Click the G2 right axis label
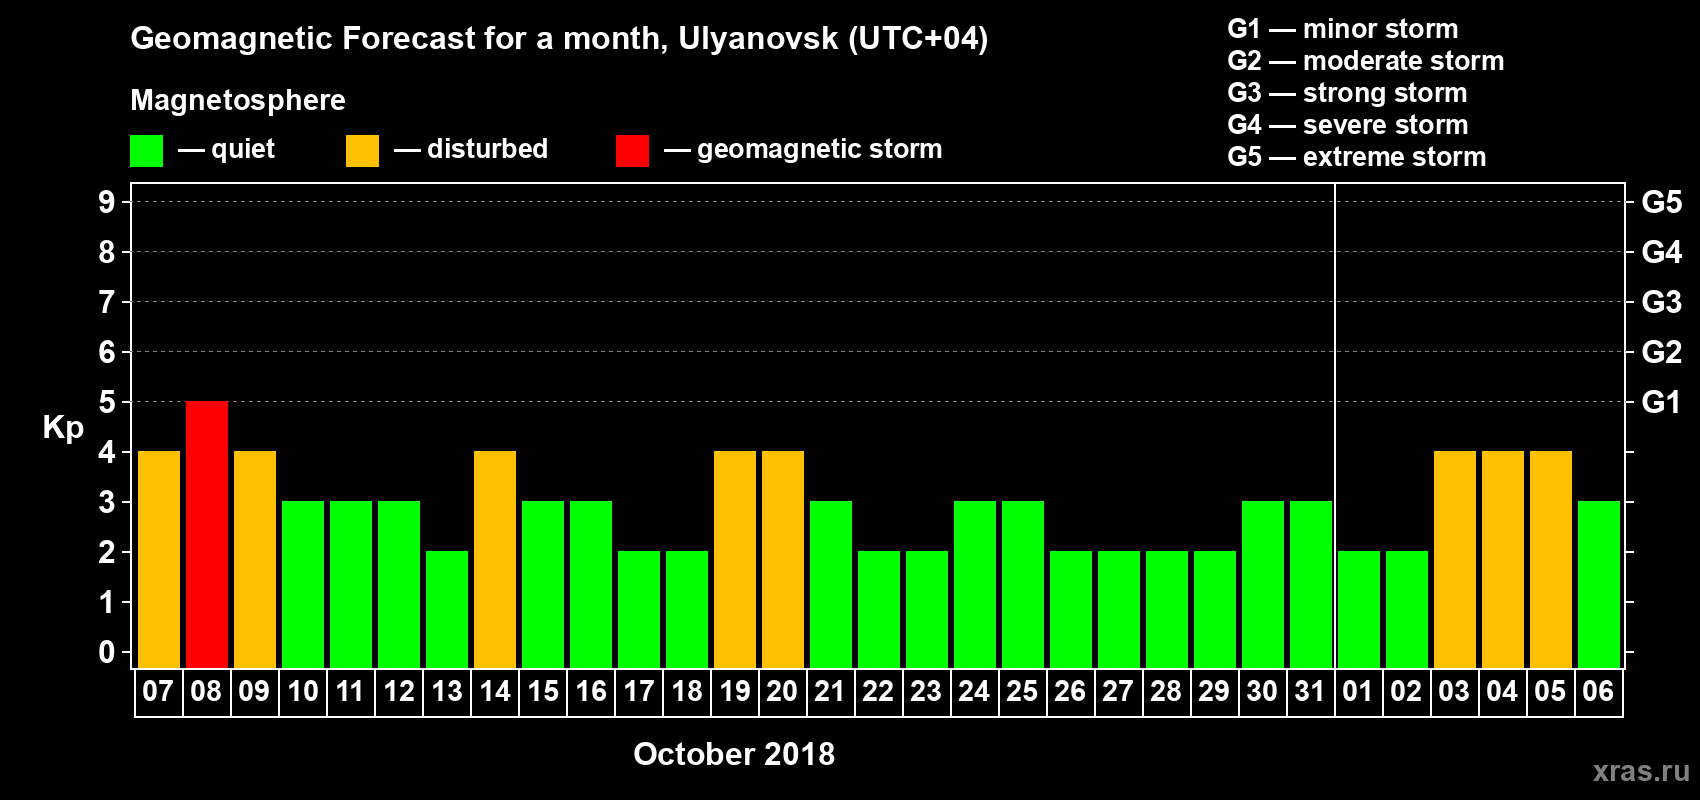This screenshot has width=1700, height=800. click(1661, 352)
